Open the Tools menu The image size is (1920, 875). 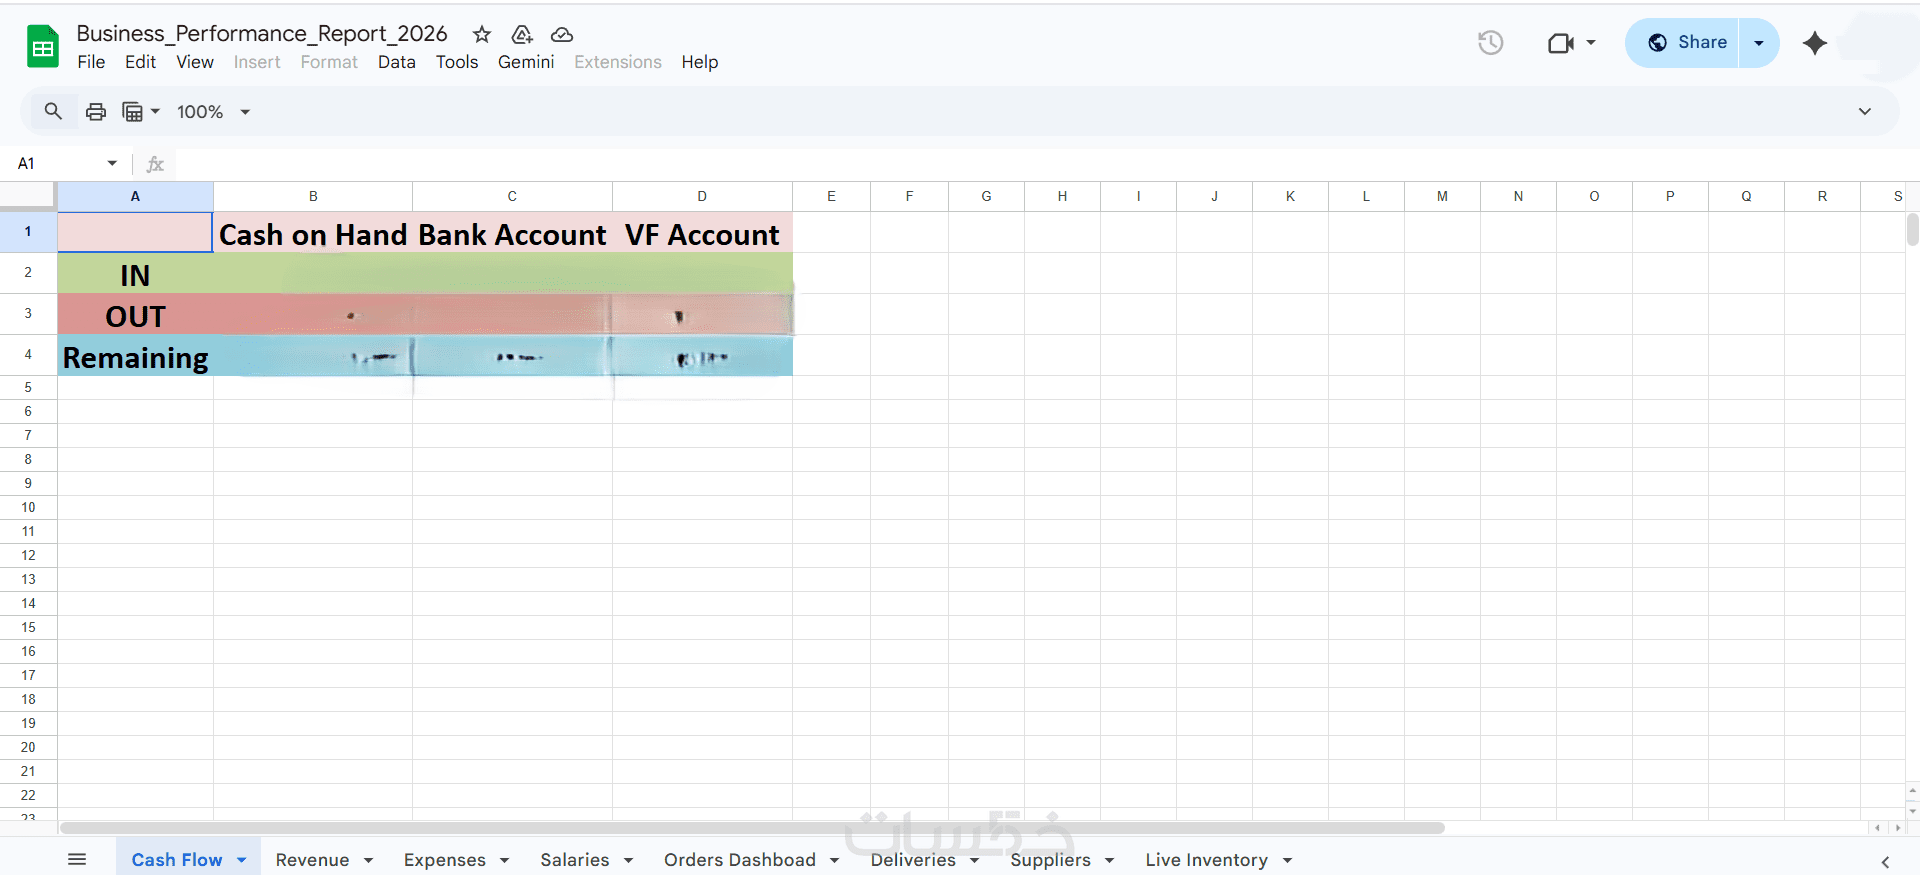pyautogui.click(x=457, y=62)
